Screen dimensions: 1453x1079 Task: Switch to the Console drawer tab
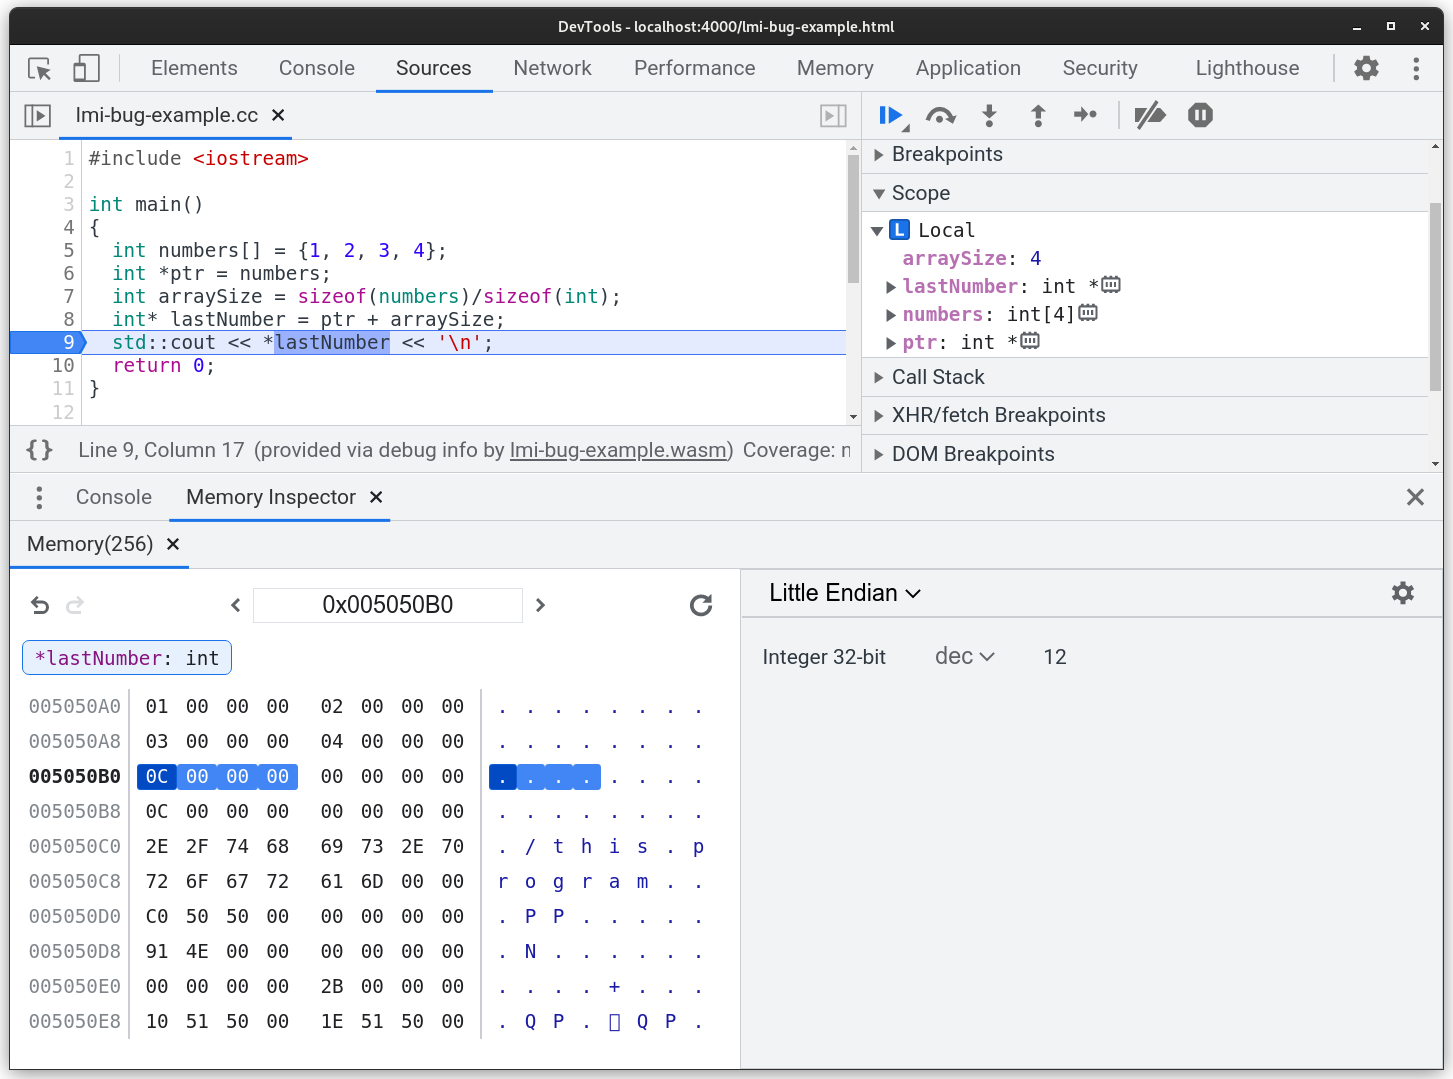click(x=113, y=497)
